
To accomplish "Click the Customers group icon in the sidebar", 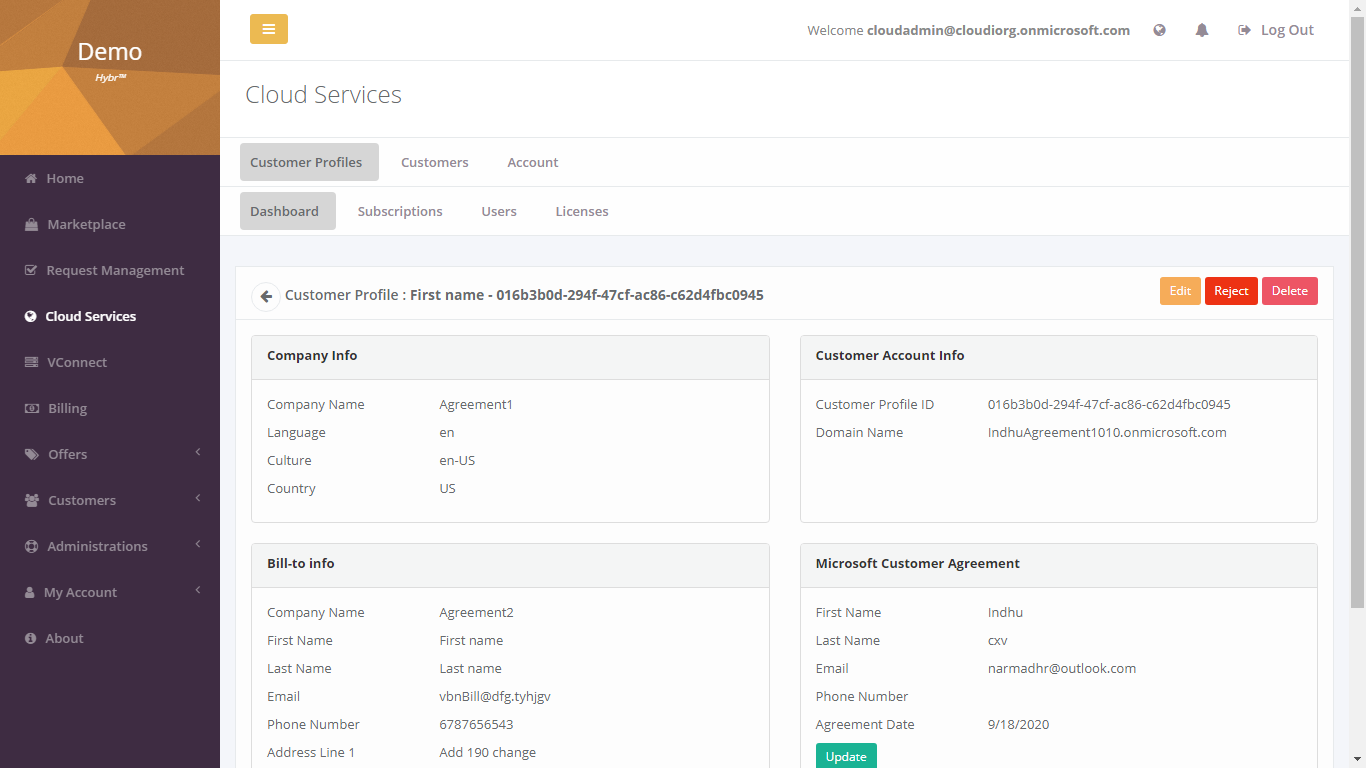I will pos(32,500).
